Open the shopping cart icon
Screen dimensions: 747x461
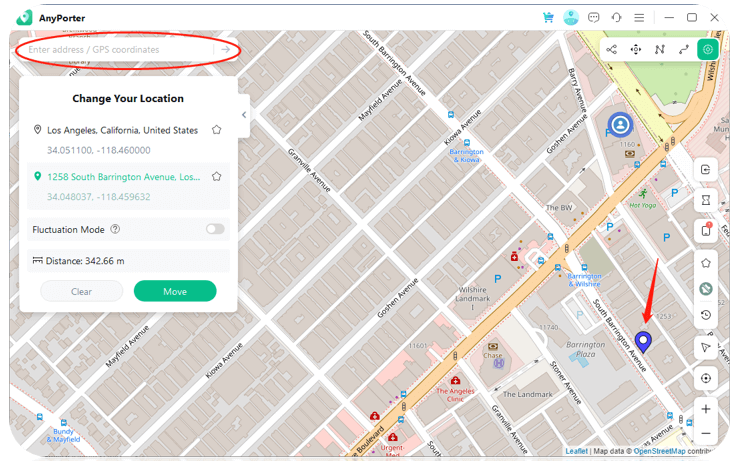pos(548,18)
